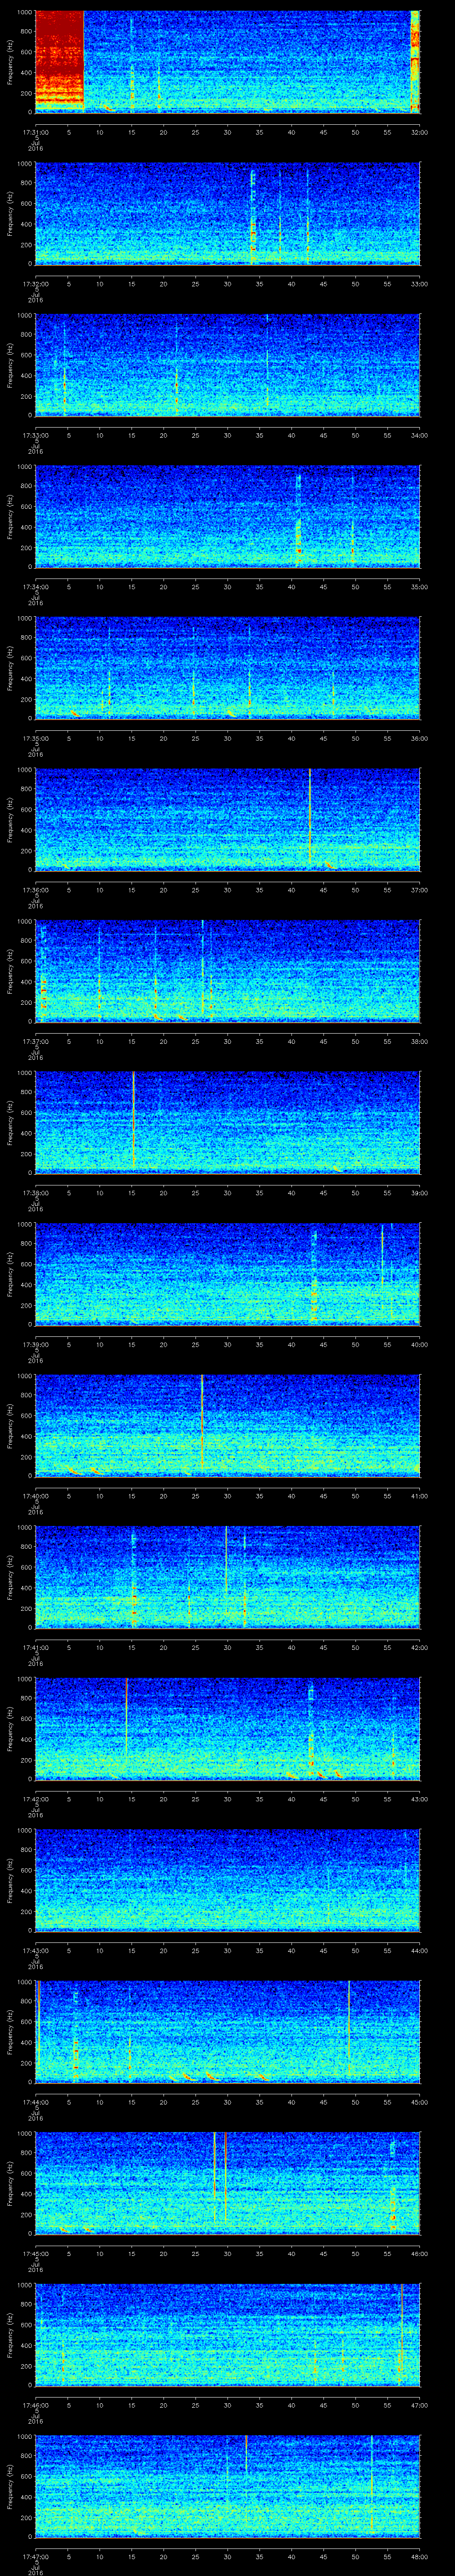Click the 32:00 end time label

419,131
